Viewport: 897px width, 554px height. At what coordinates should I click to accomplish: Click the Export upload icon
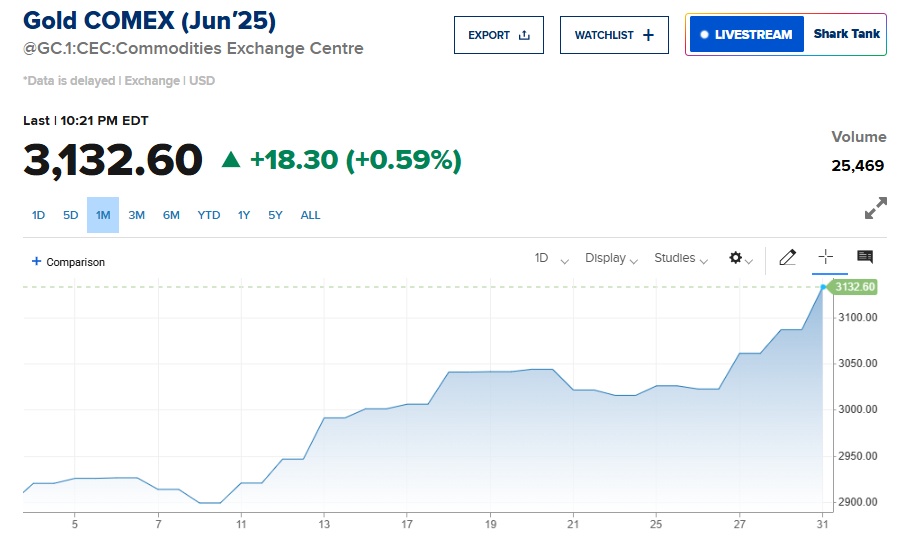pos(525,35)
